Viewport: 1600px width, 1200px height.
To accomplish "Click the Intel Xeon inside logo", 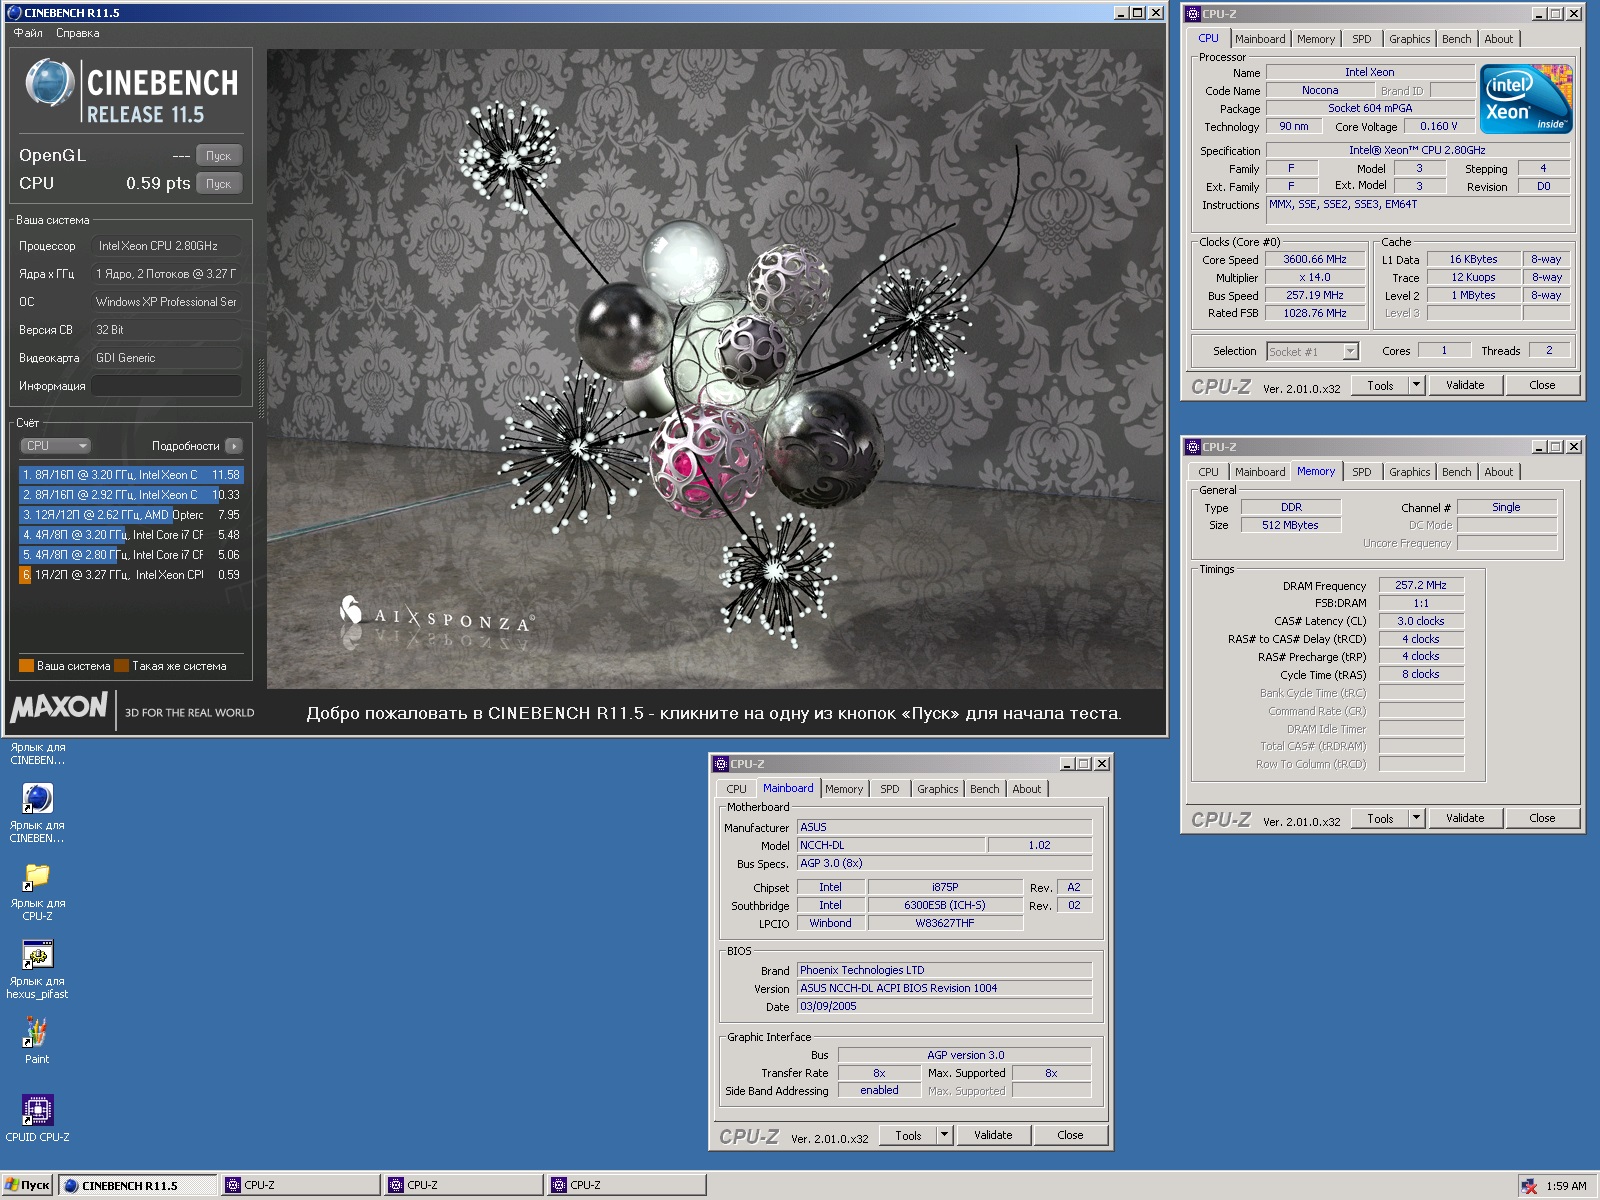I will click(x=1526, y=99).
